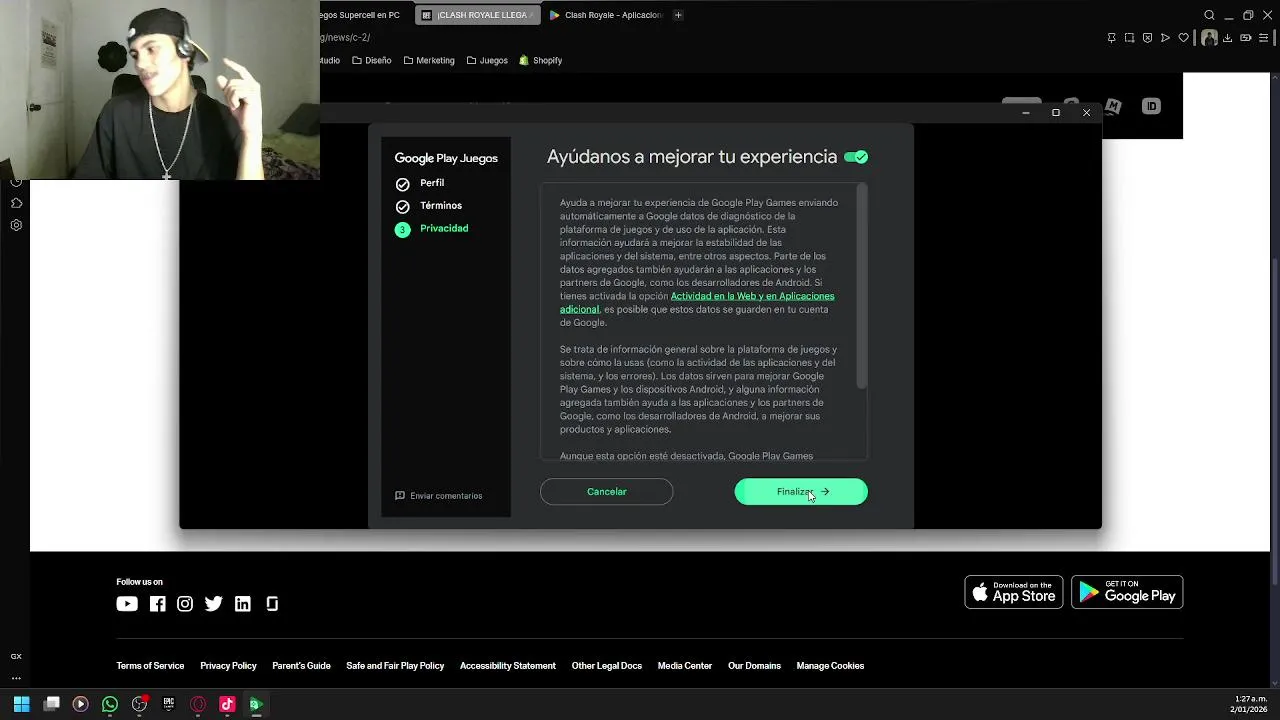Click the battery saver icon in toolbar
Screen dimensions: 1280x720
pyautogui.click(x=1246, y=38)
